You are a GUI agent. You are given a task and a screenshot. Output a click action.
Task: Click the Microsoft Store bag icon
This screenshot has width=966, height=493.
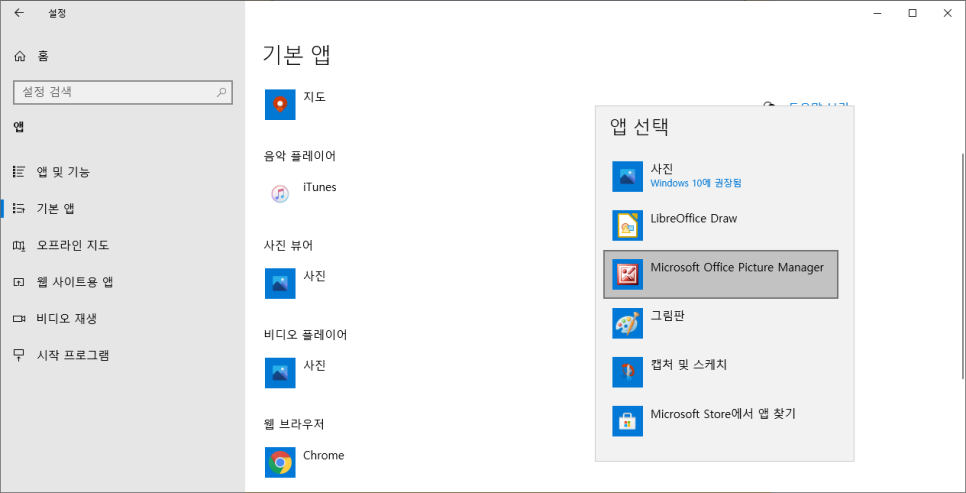click(628, 421)
